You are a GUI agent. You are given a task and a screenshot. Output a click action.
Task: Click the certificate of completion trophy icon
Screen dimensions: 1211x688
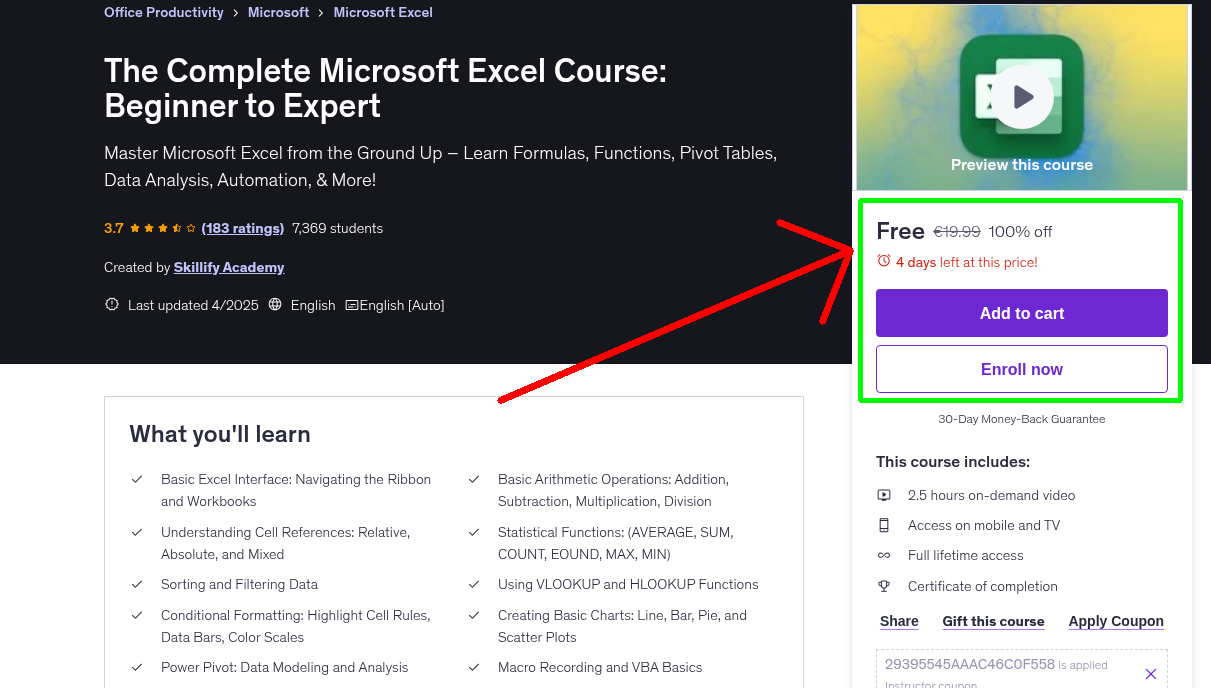(x=884, y=586)
